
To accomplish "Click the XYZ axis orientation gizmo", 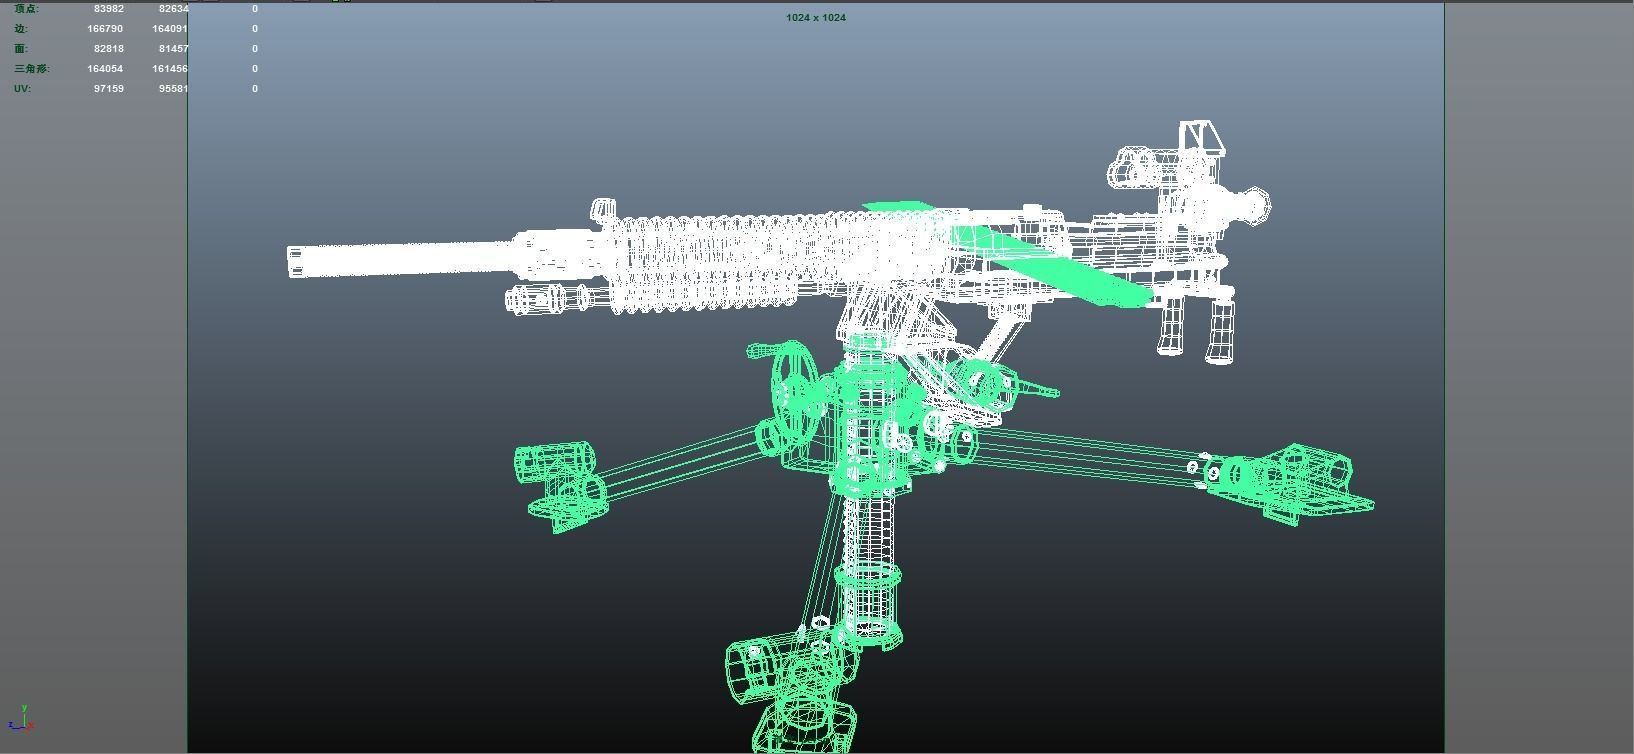I will [x=21, y=717].
